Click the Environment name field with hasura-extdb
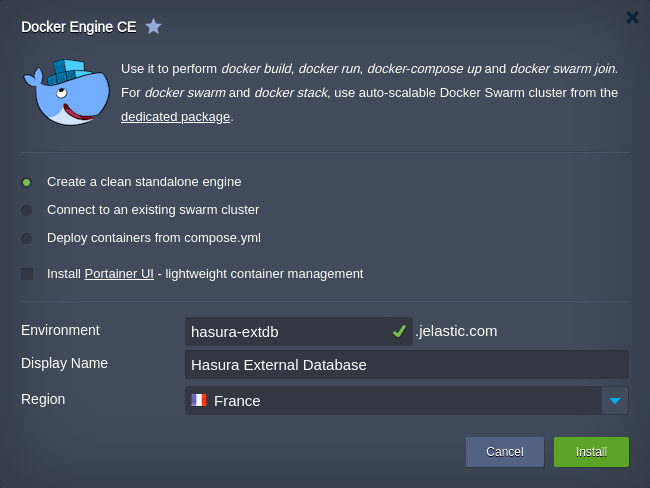650x488 pixels. point(298,332)
